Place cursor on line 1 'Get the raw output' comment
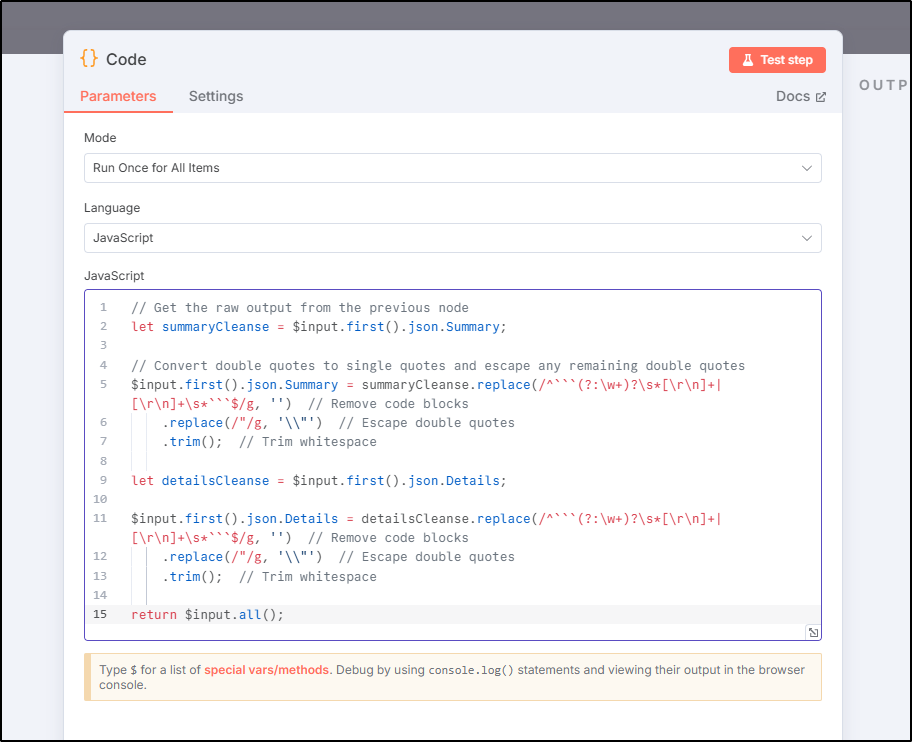The width and height of the screenshot is (912, 742). [300, 308]
